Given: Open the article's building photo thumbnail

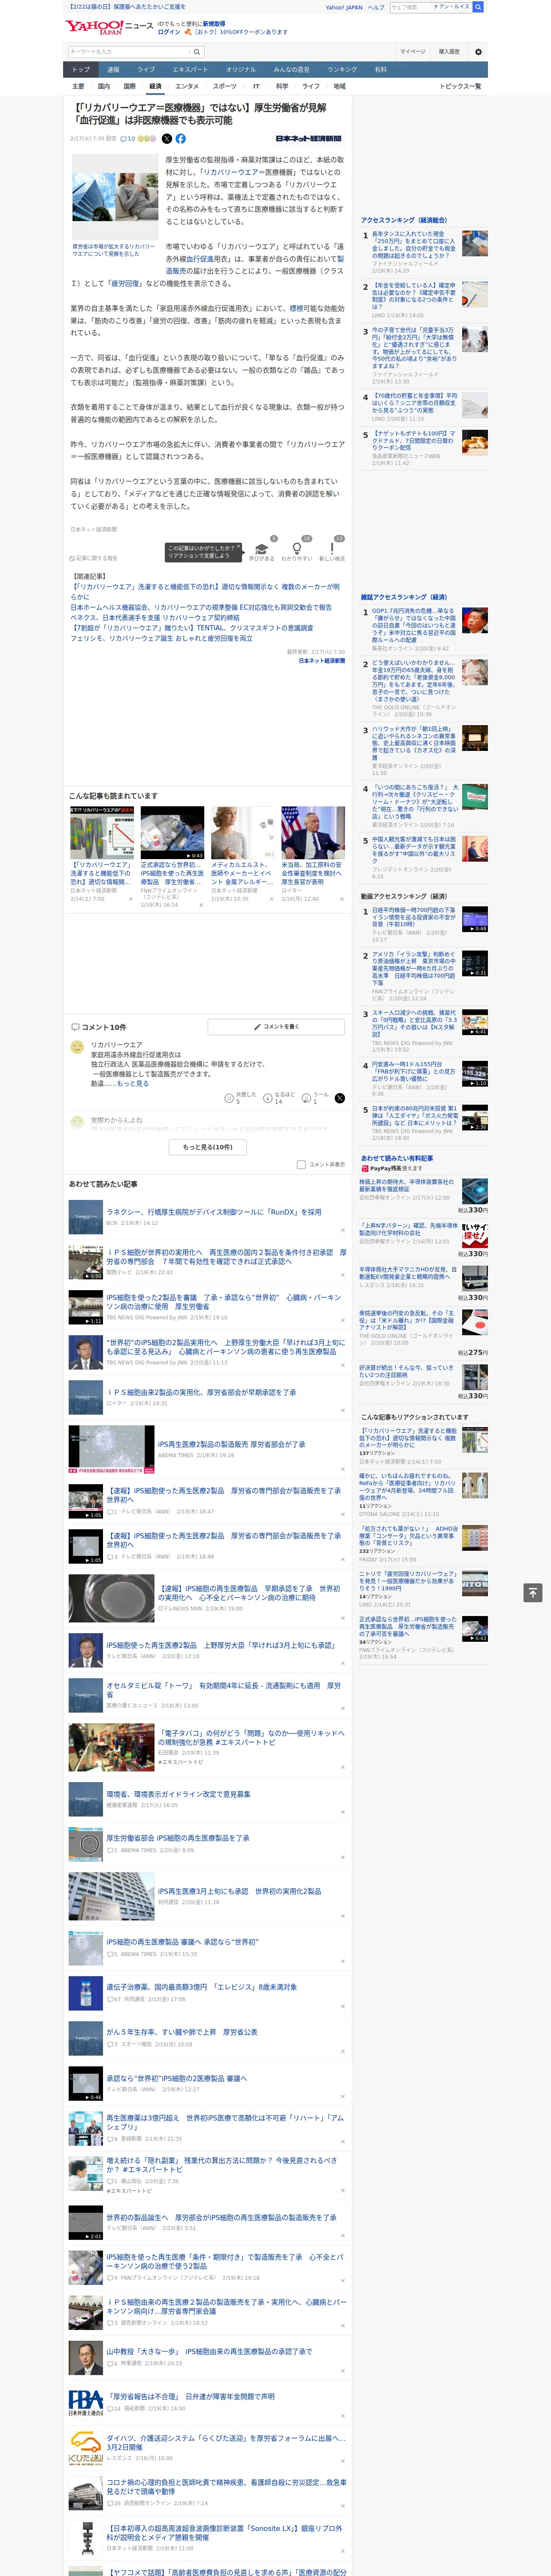Looking at the screenshot, I should 114,196.
